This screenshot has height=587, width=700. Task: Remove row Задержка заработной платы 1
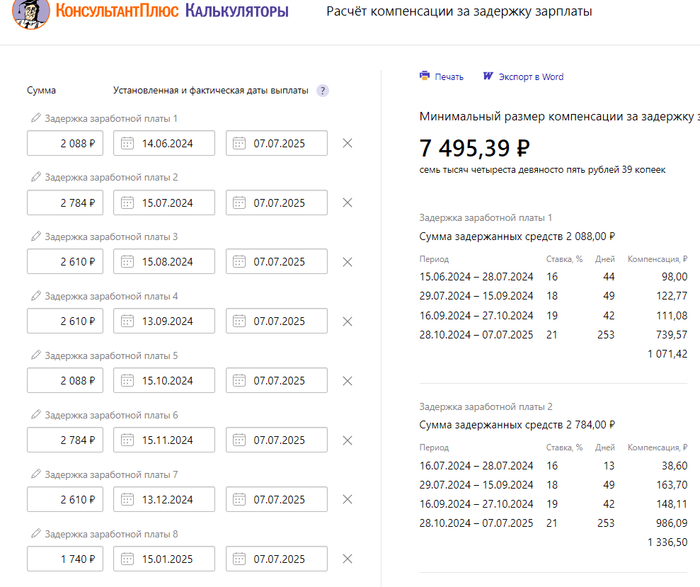click(x=347, y=143)
